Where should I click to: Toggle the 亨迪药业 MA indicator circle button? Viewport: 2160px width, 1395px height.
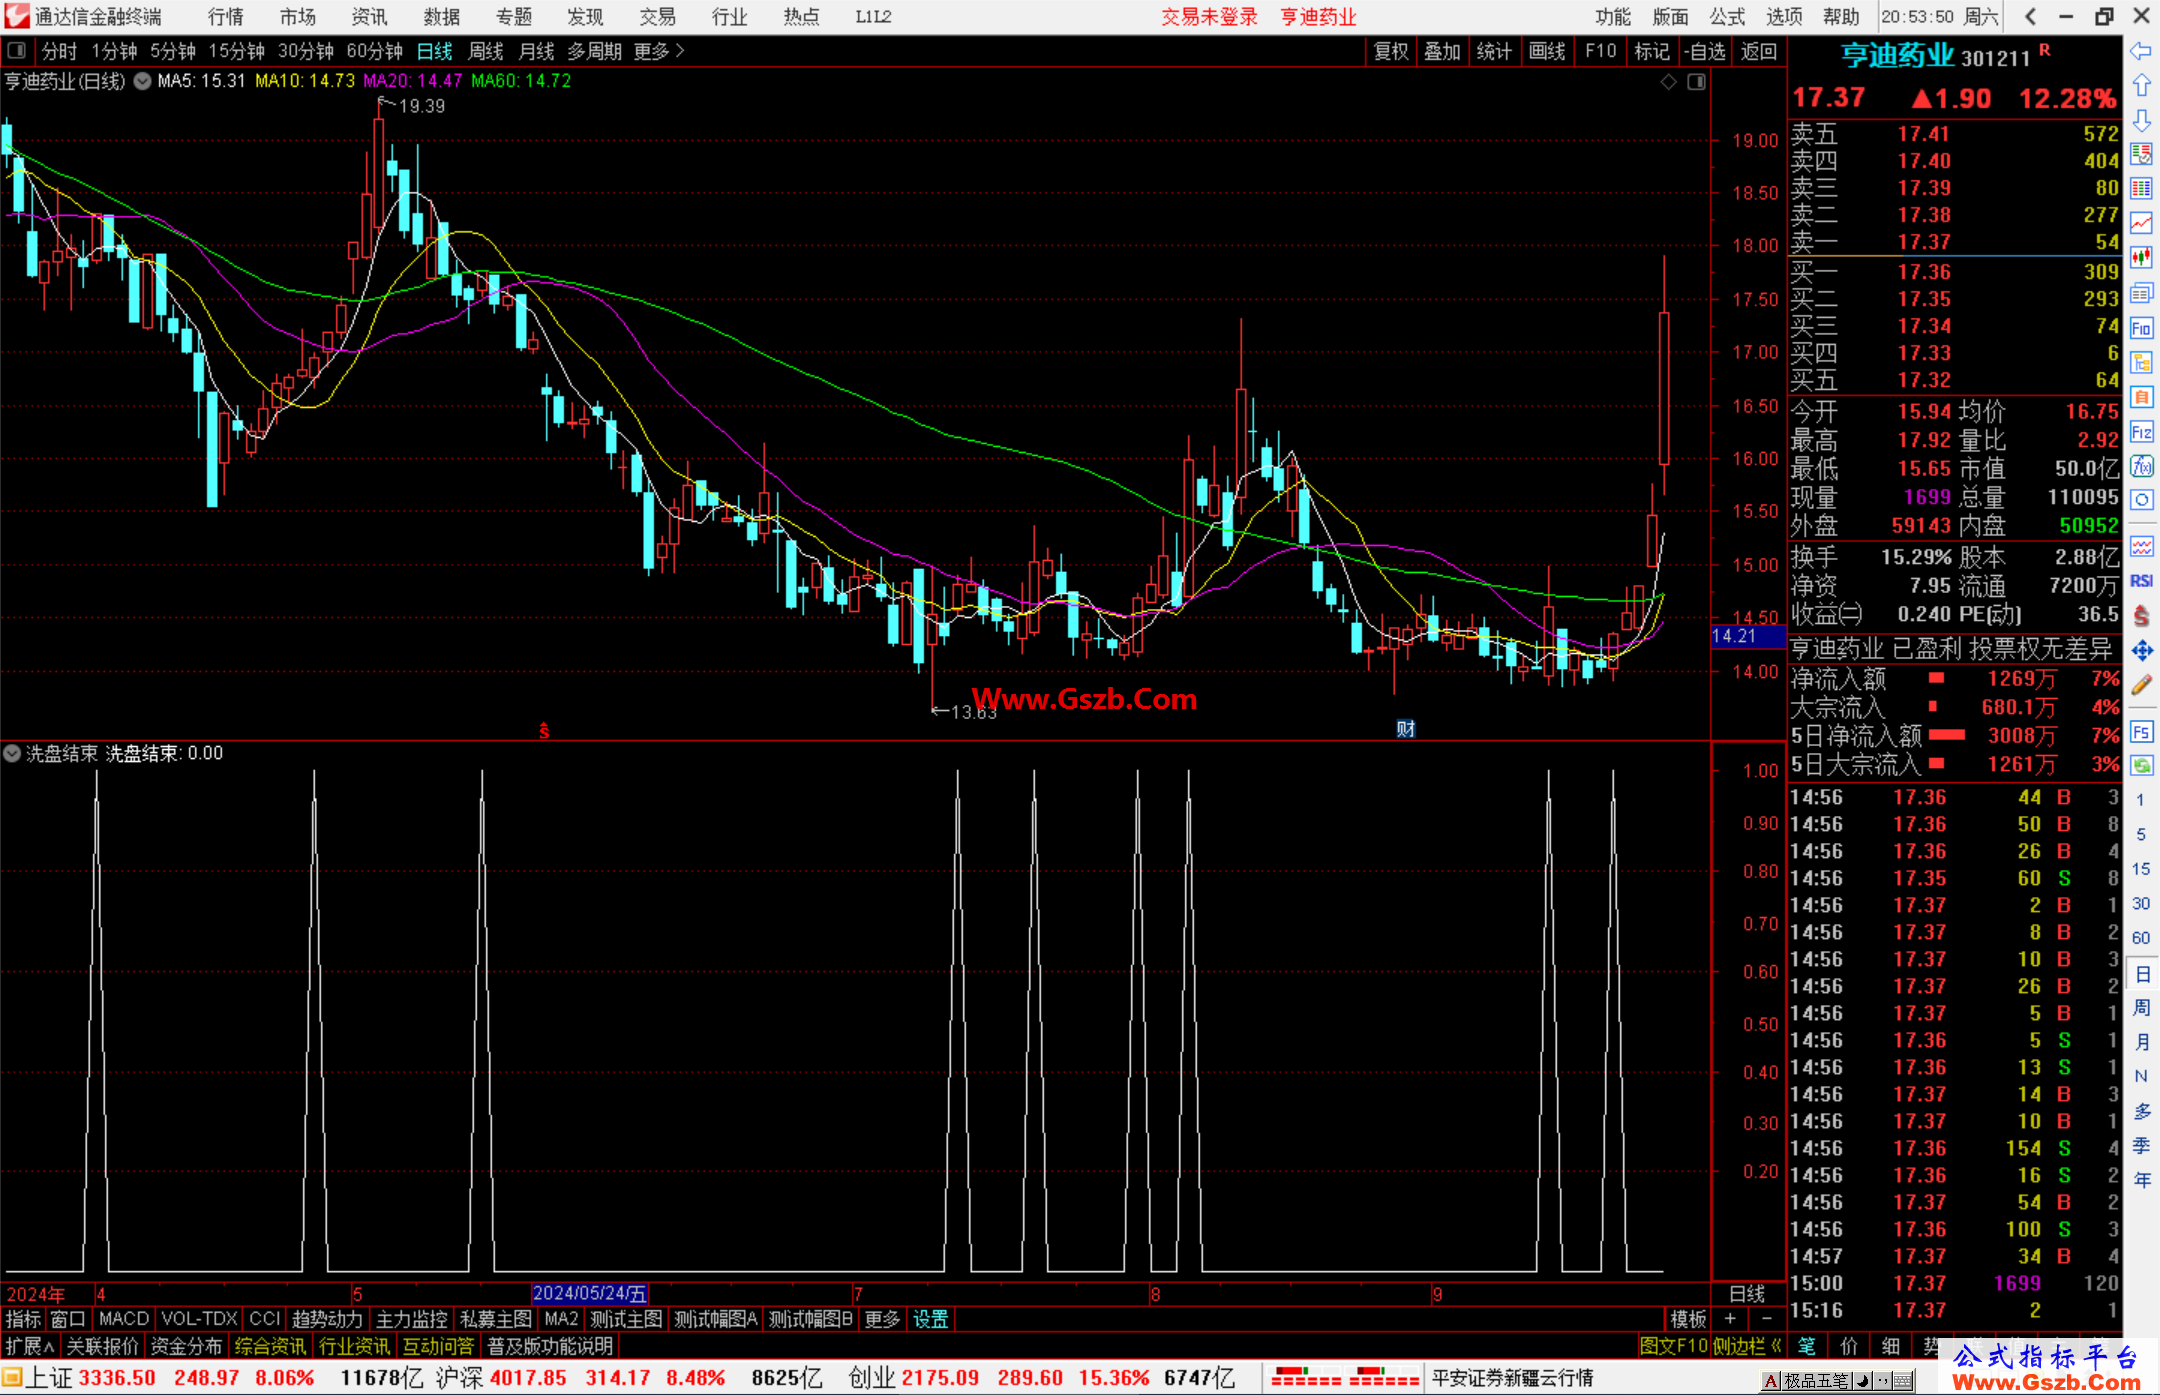(x=142, y=81)
